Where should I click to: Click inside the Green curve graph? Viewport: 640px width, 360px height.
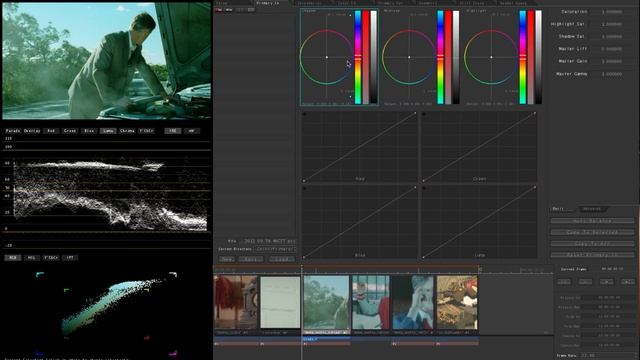click(x=479, y=147)
